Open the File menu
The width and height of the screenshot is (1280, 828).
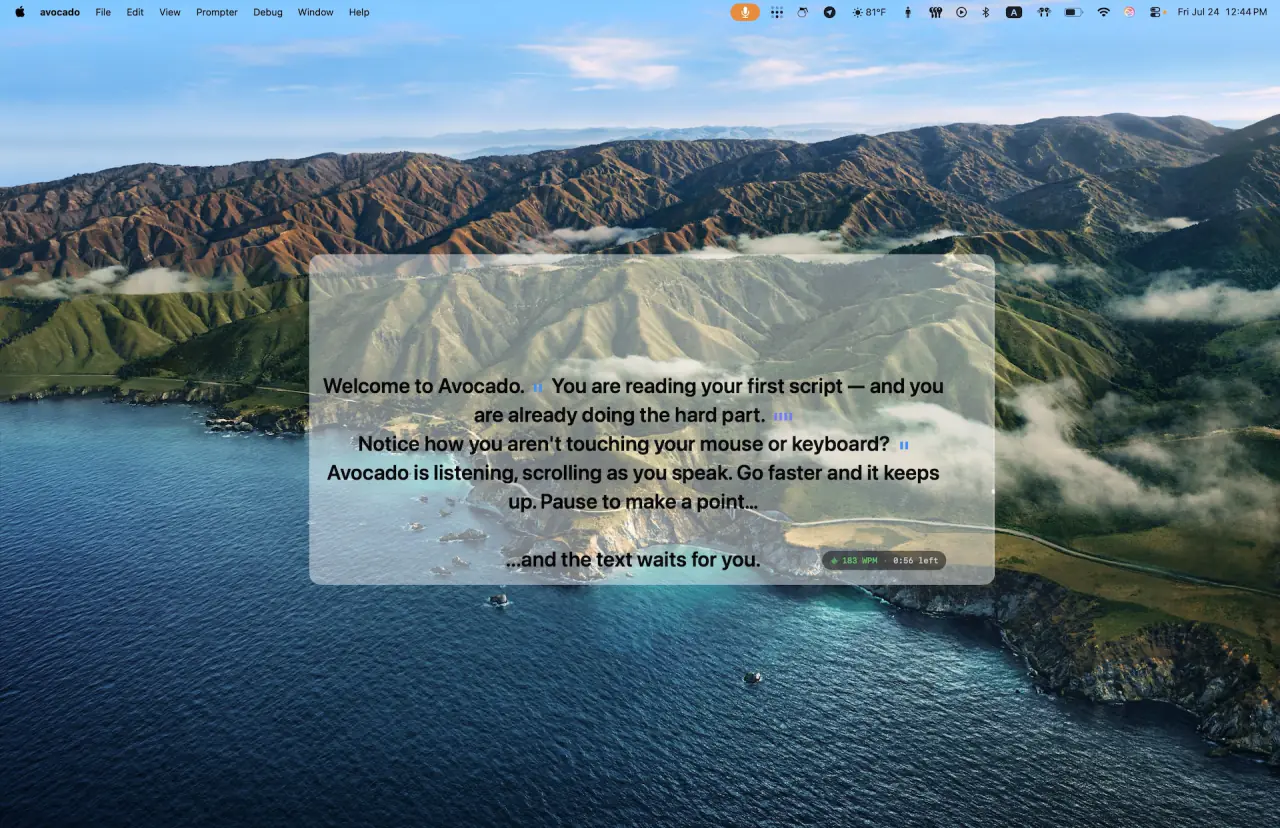tap(103, 12)
